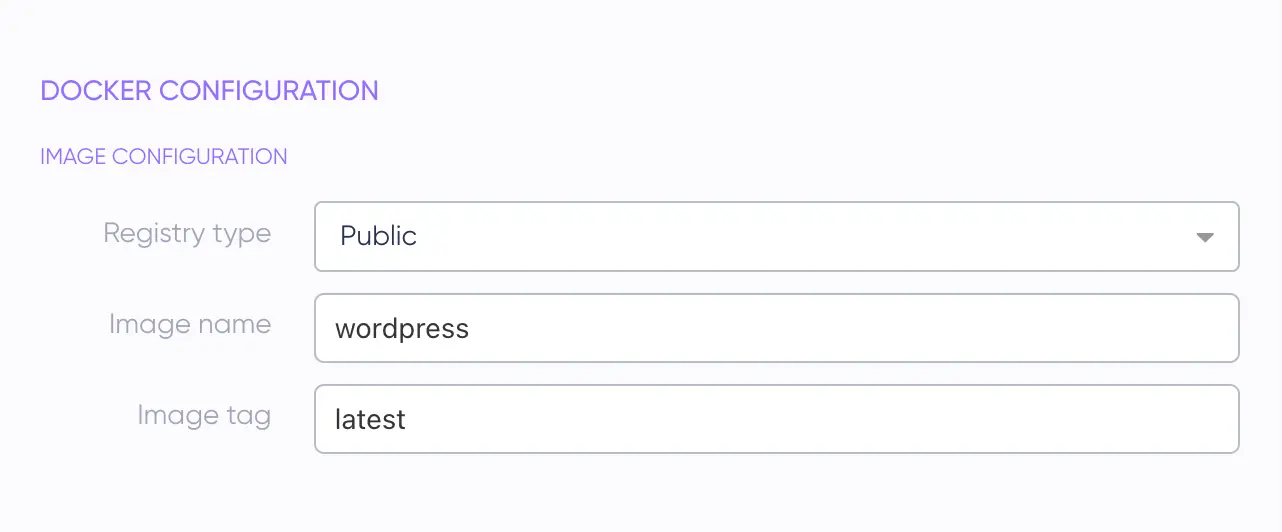Click the 'DOCKER CONFIGURATION' heading
Image resolution: width=1282 pixels, height=532 pixels.
[x=209, y=91]
